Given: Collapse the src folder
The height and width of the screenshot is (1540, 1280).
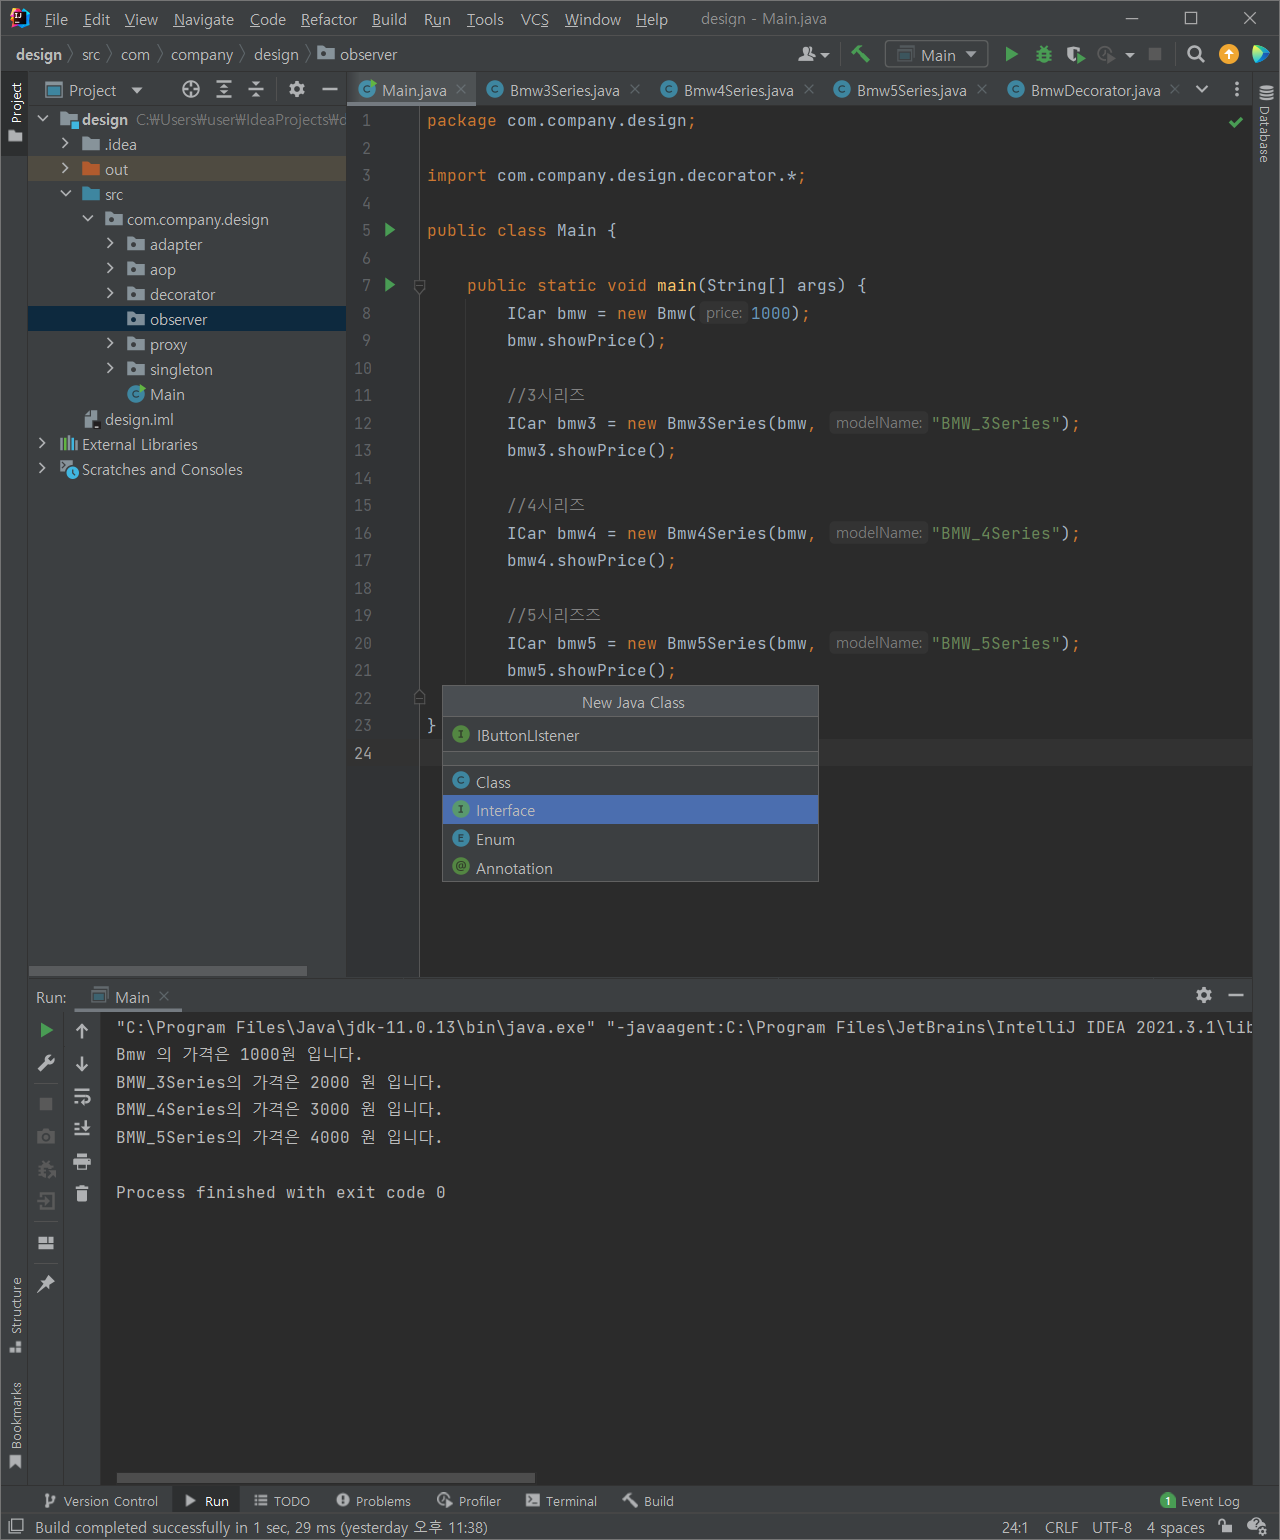Looking at the screenshot, I should point(65,194).
